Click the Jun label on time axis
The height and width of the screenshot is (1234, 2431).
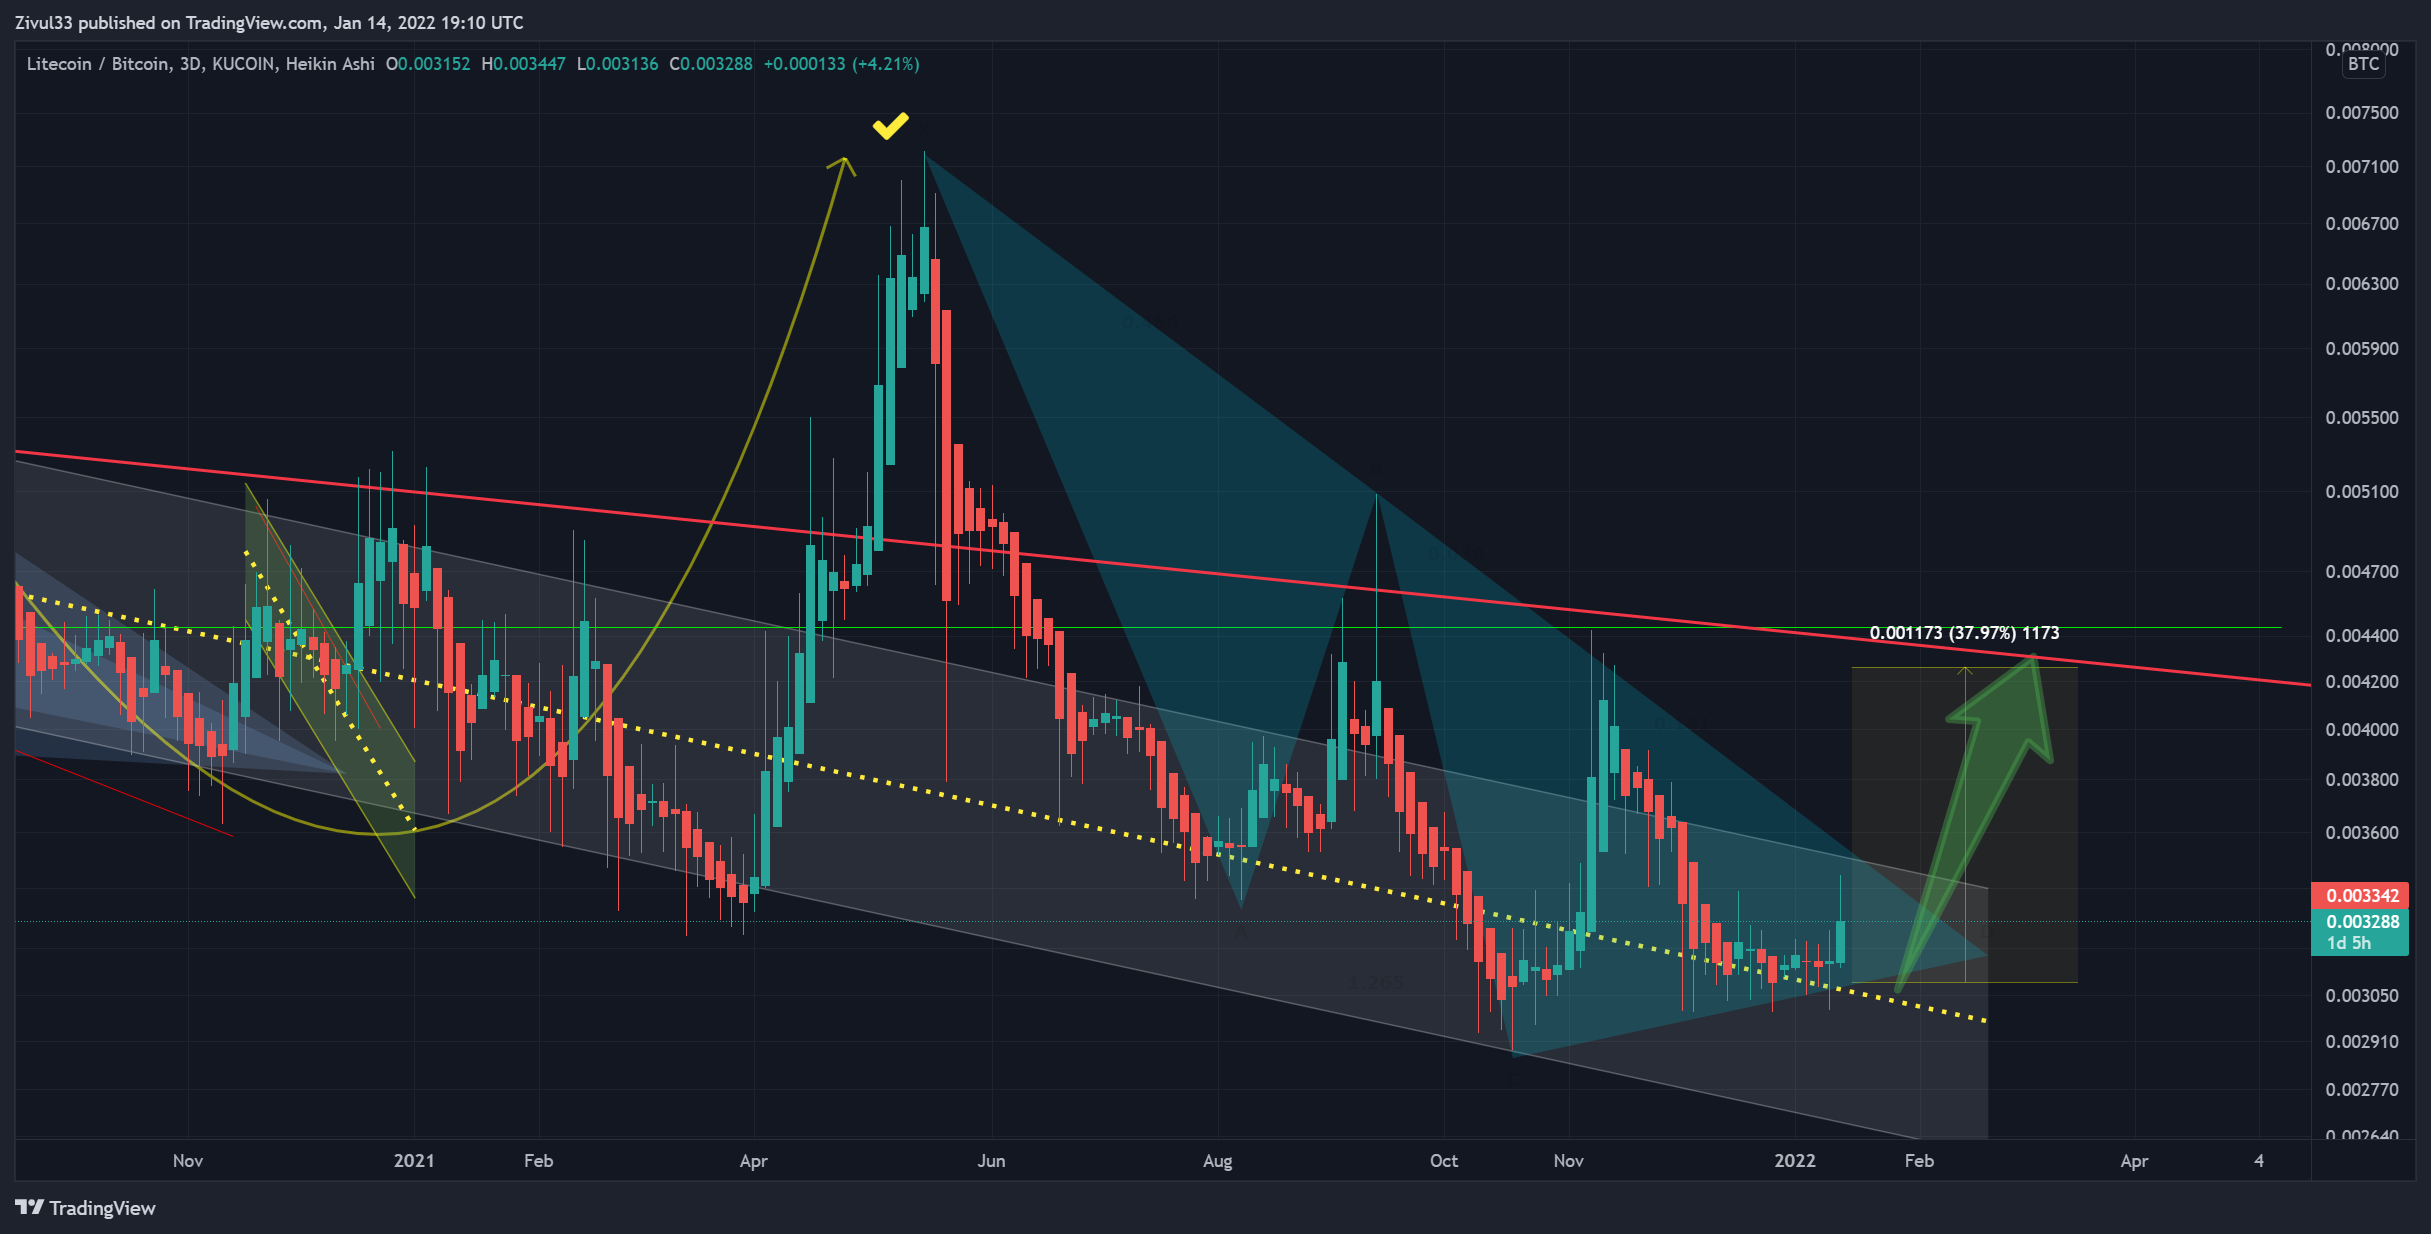coord(991,1161)
